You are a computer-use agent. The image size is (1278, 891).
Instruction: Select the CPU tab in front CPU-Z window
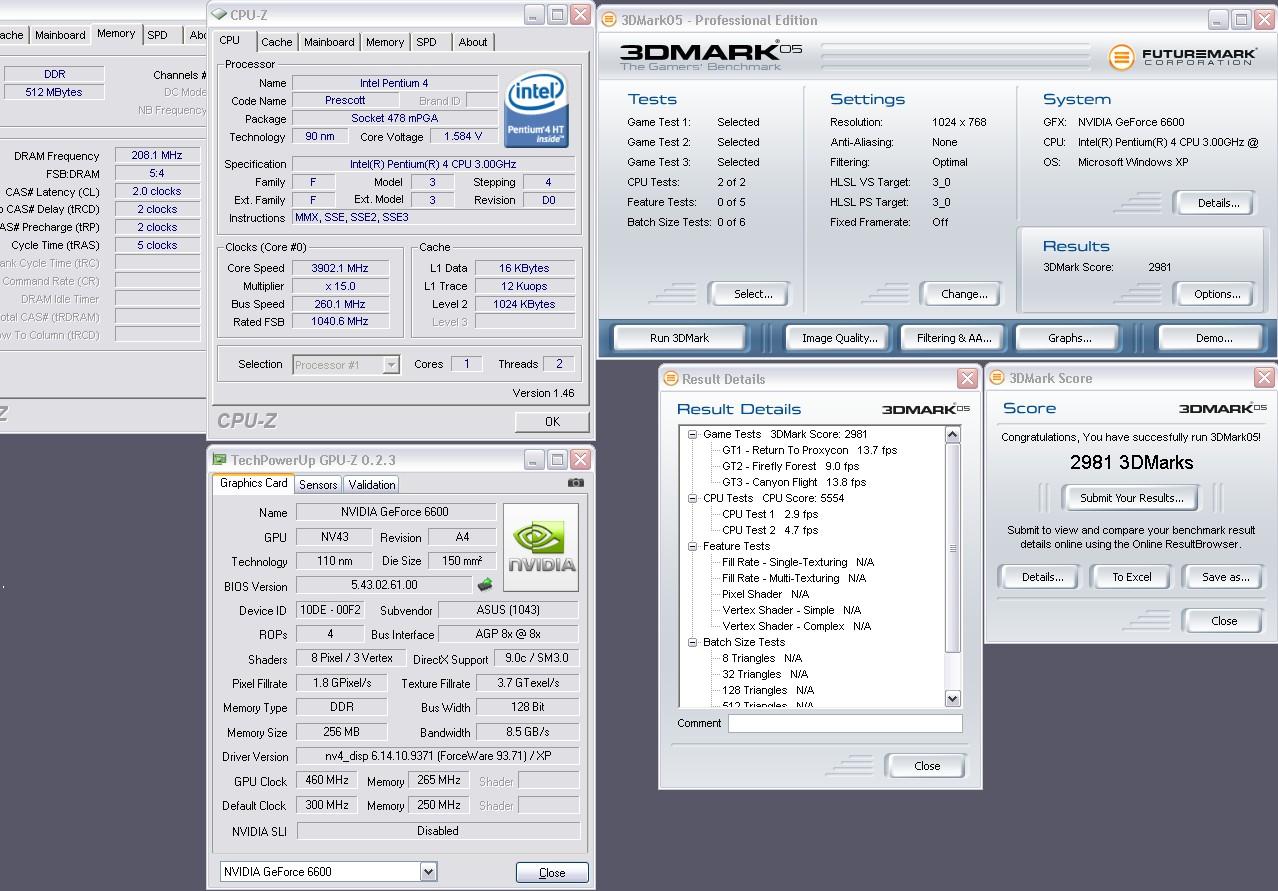point(230,40)
